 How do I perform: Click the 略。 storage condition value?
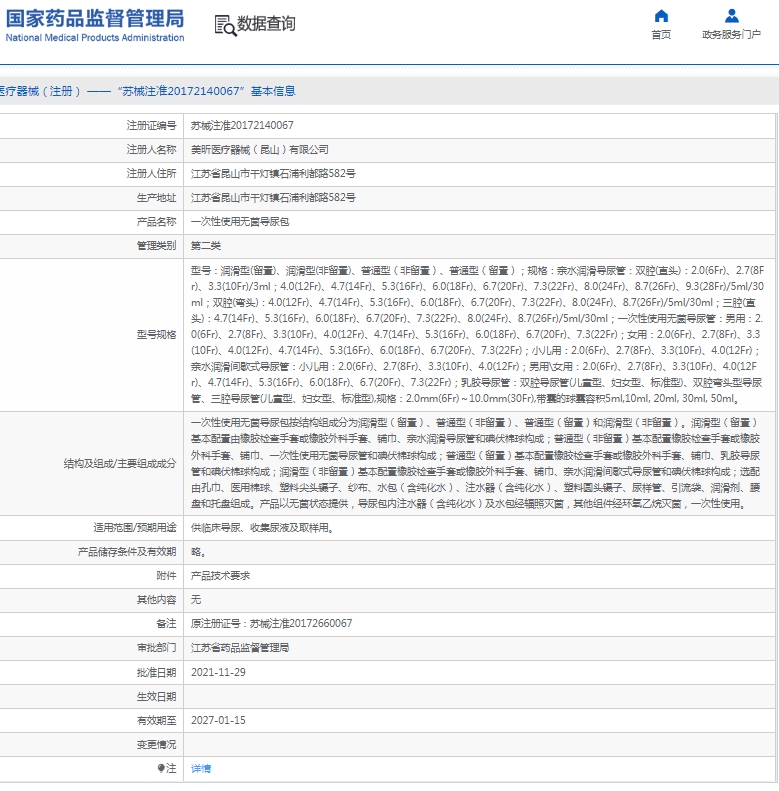click(198, 552)
